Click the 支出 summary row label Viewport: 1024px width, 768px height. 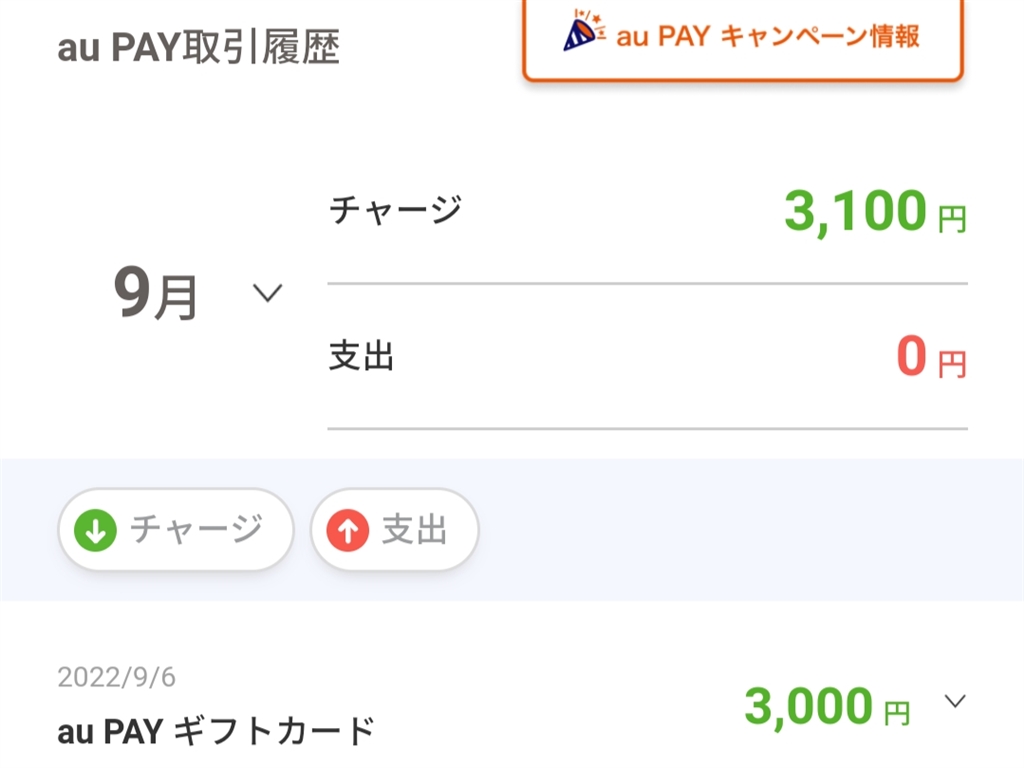point(361,357)
